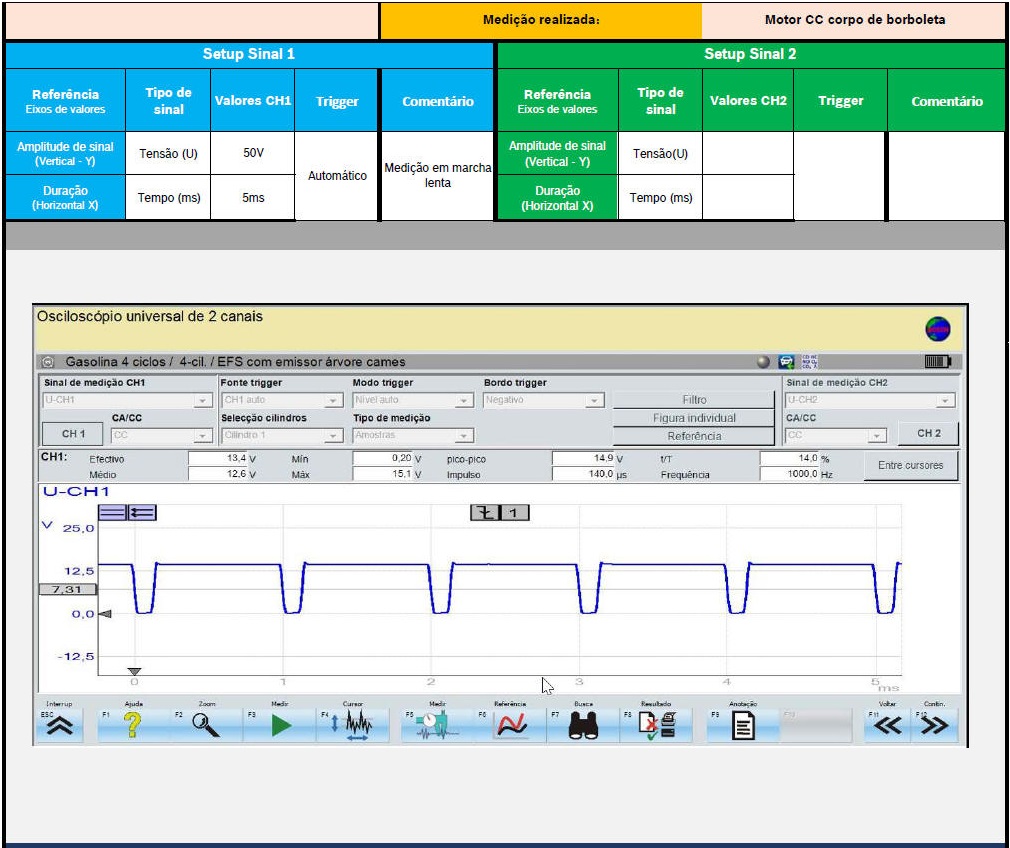The image size is (1010, 848).
Task: Open the Referência red curve icon
Action: pyautogui.click(x=510, y=727)
